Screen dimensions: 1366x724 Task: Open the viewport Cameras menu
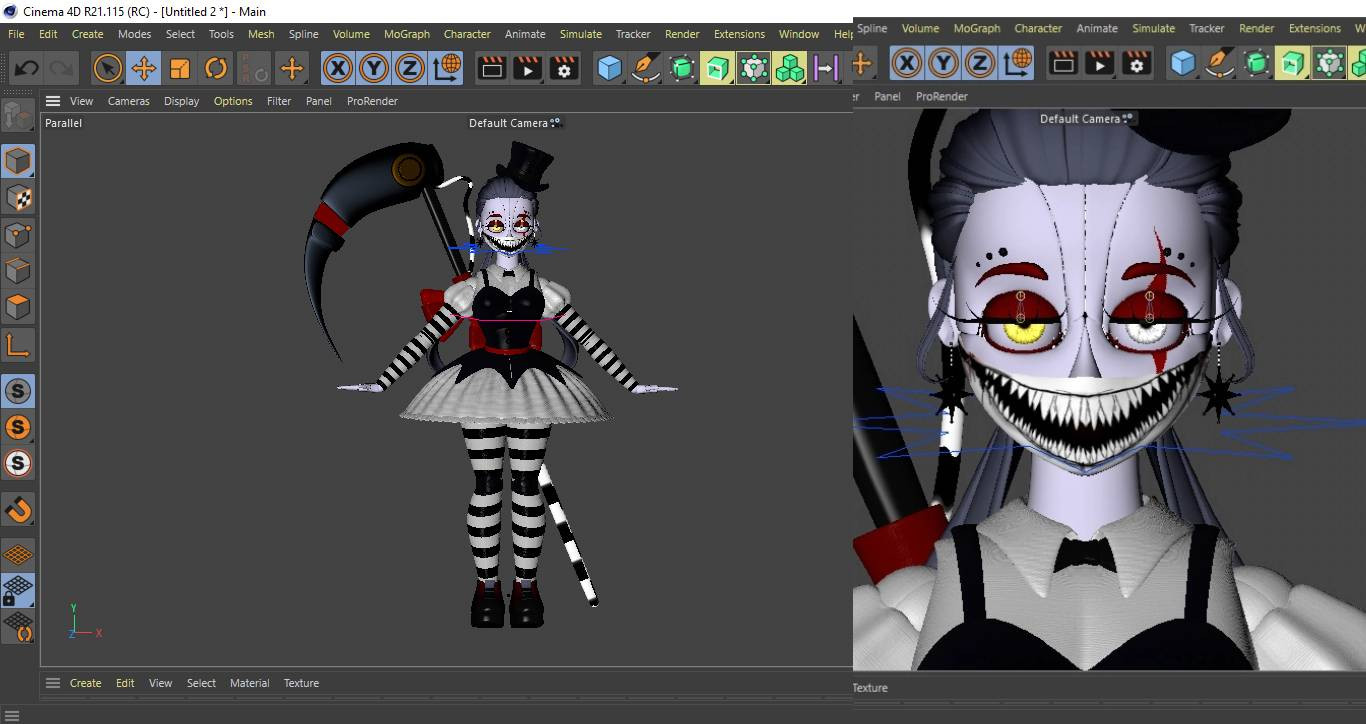(129, 101)
